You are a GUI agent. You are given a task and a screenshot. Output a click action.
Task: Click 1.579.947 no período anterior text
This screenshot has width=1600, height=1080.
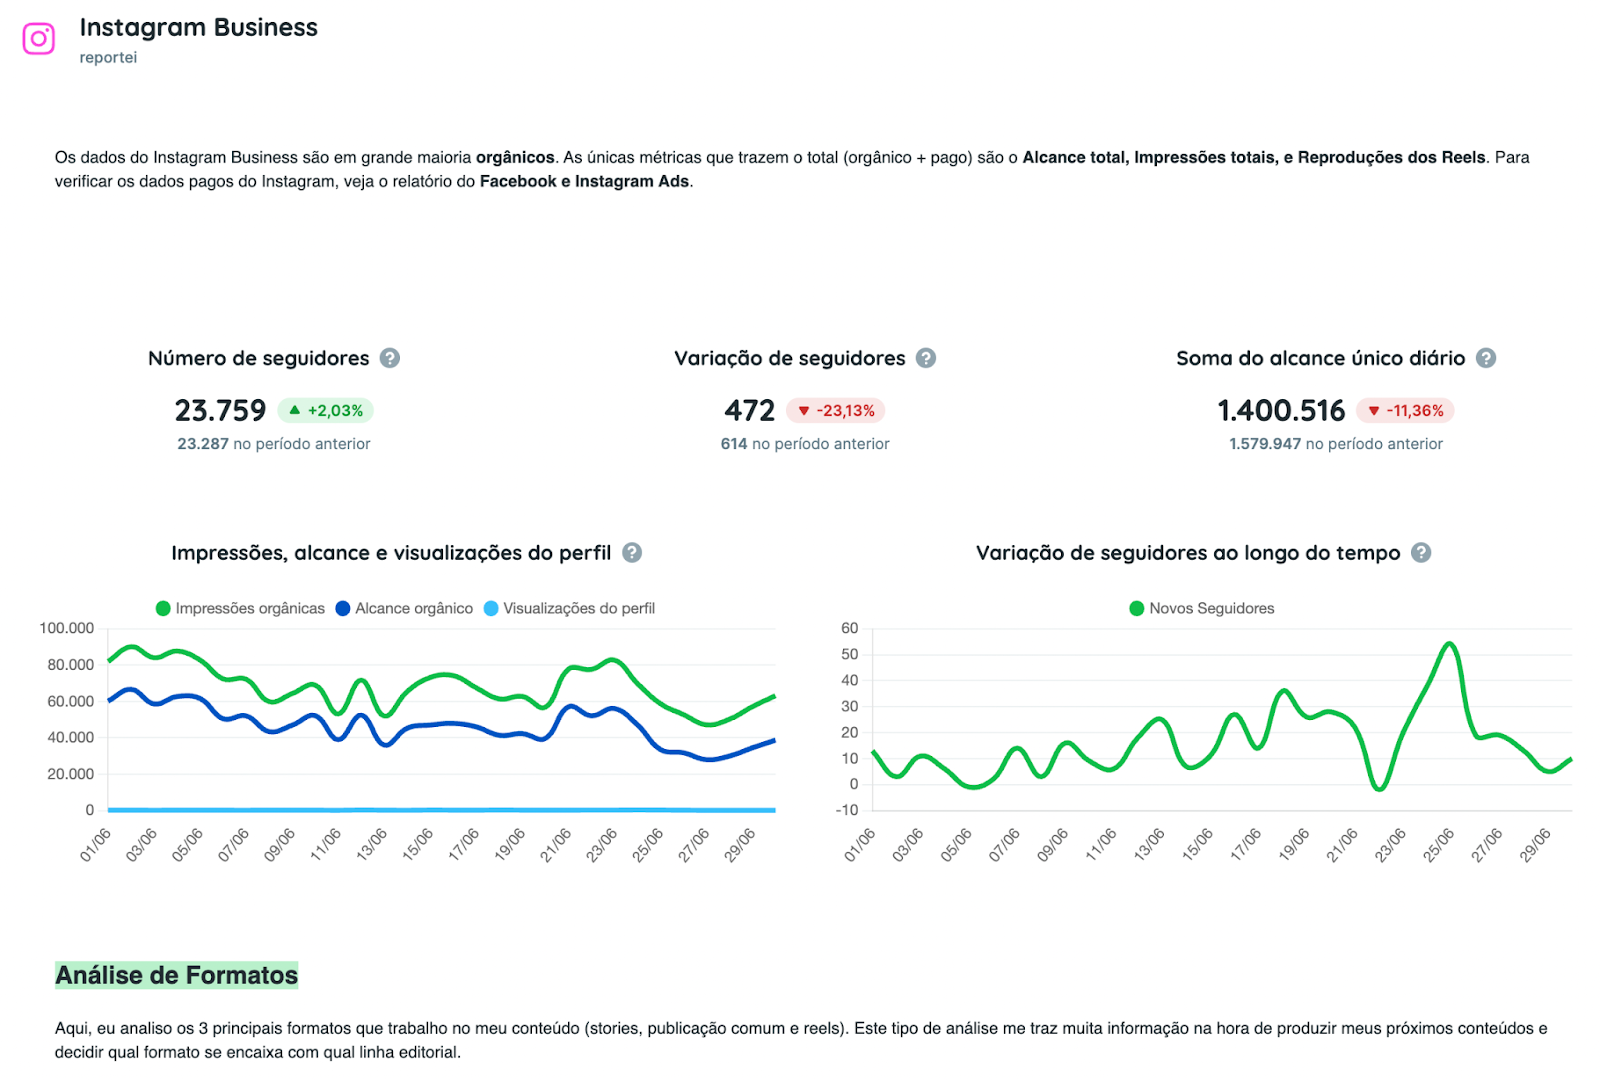pos(1336,444)
